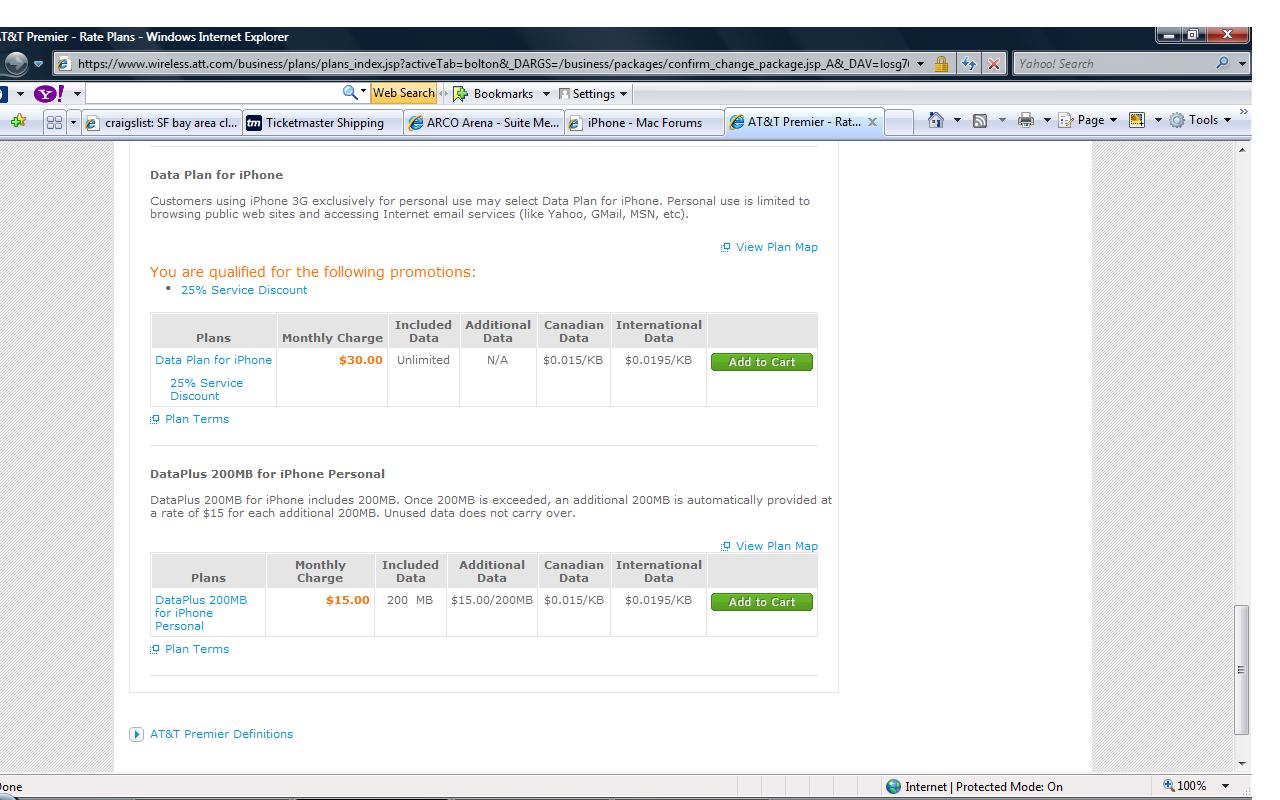Click in the Yahoo toolbar search field

[212, 93]
